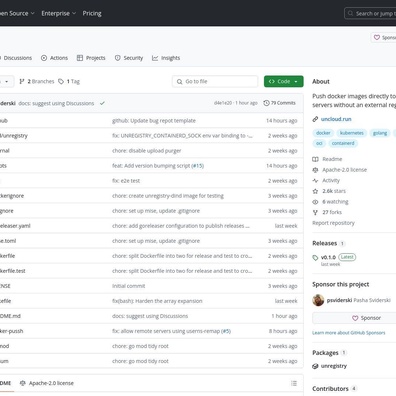Open first 'chore: go mod tidy root' commit

tap(140, 346)
